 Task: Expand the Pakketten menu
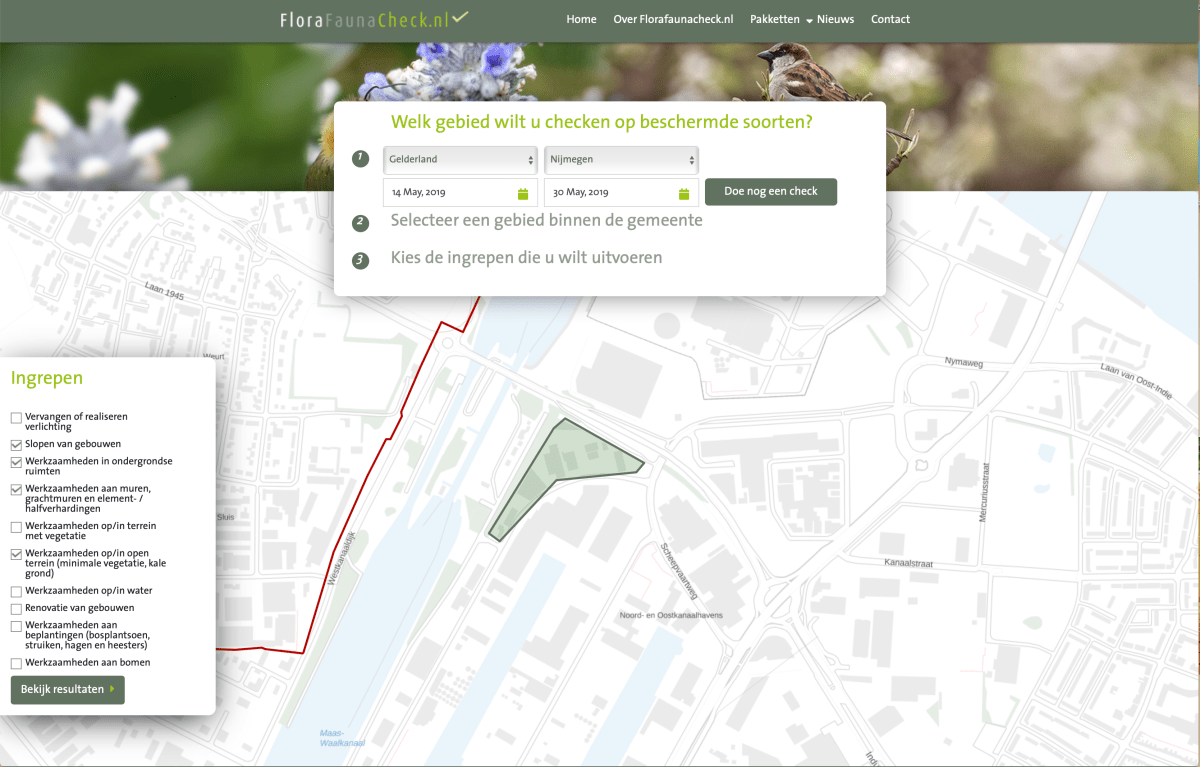[781, 19]
